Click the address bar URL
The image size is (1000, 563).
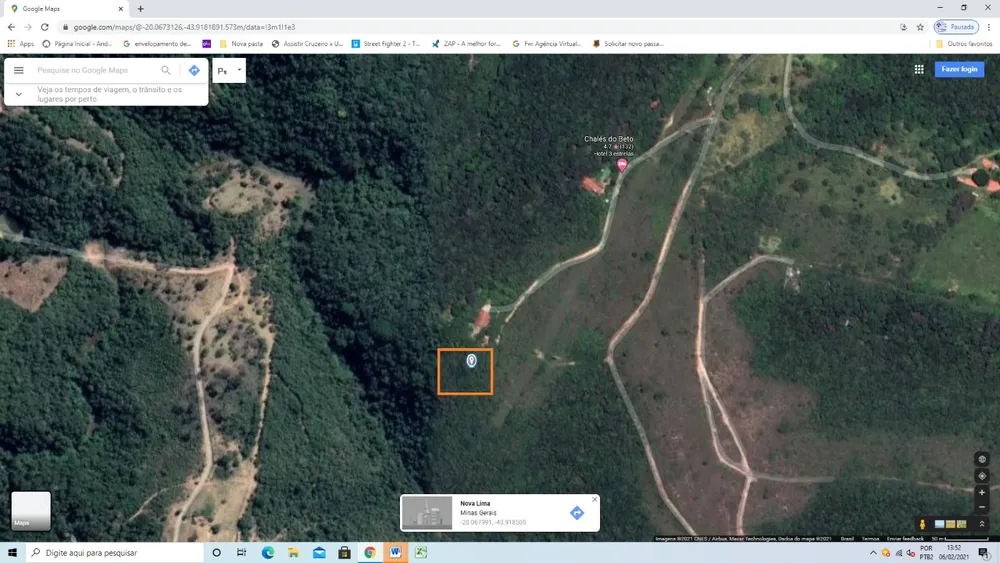click(184, 27)
